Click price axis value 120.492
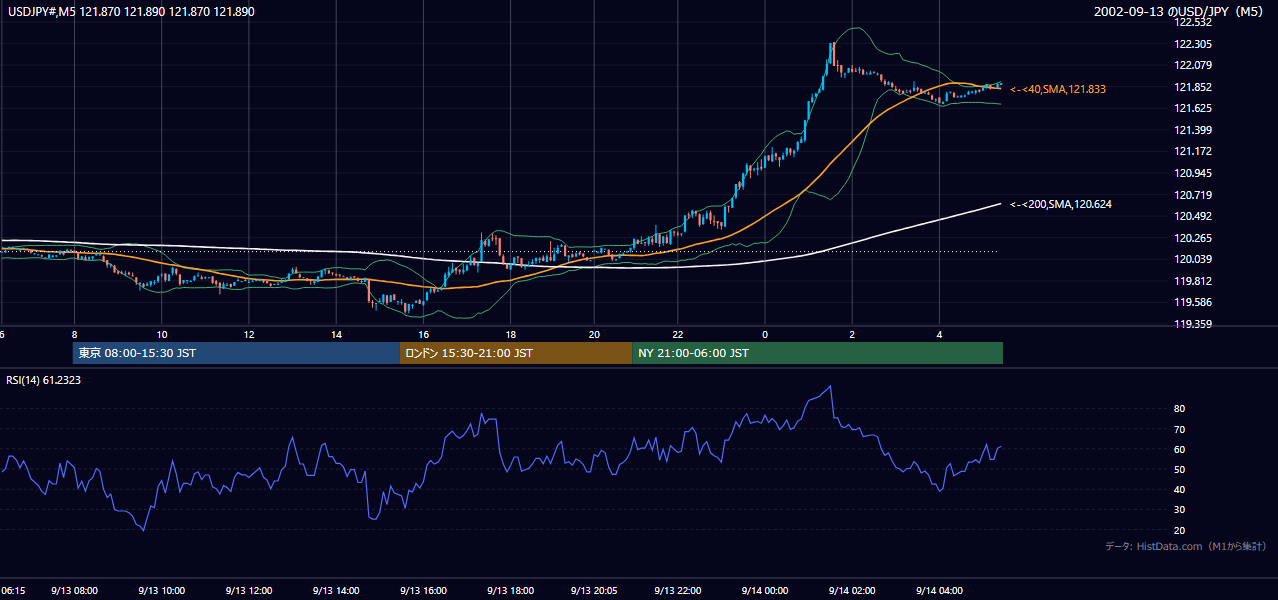Image resolution: width=1278 pixels, height=600 pixels. pos(1194,216)
